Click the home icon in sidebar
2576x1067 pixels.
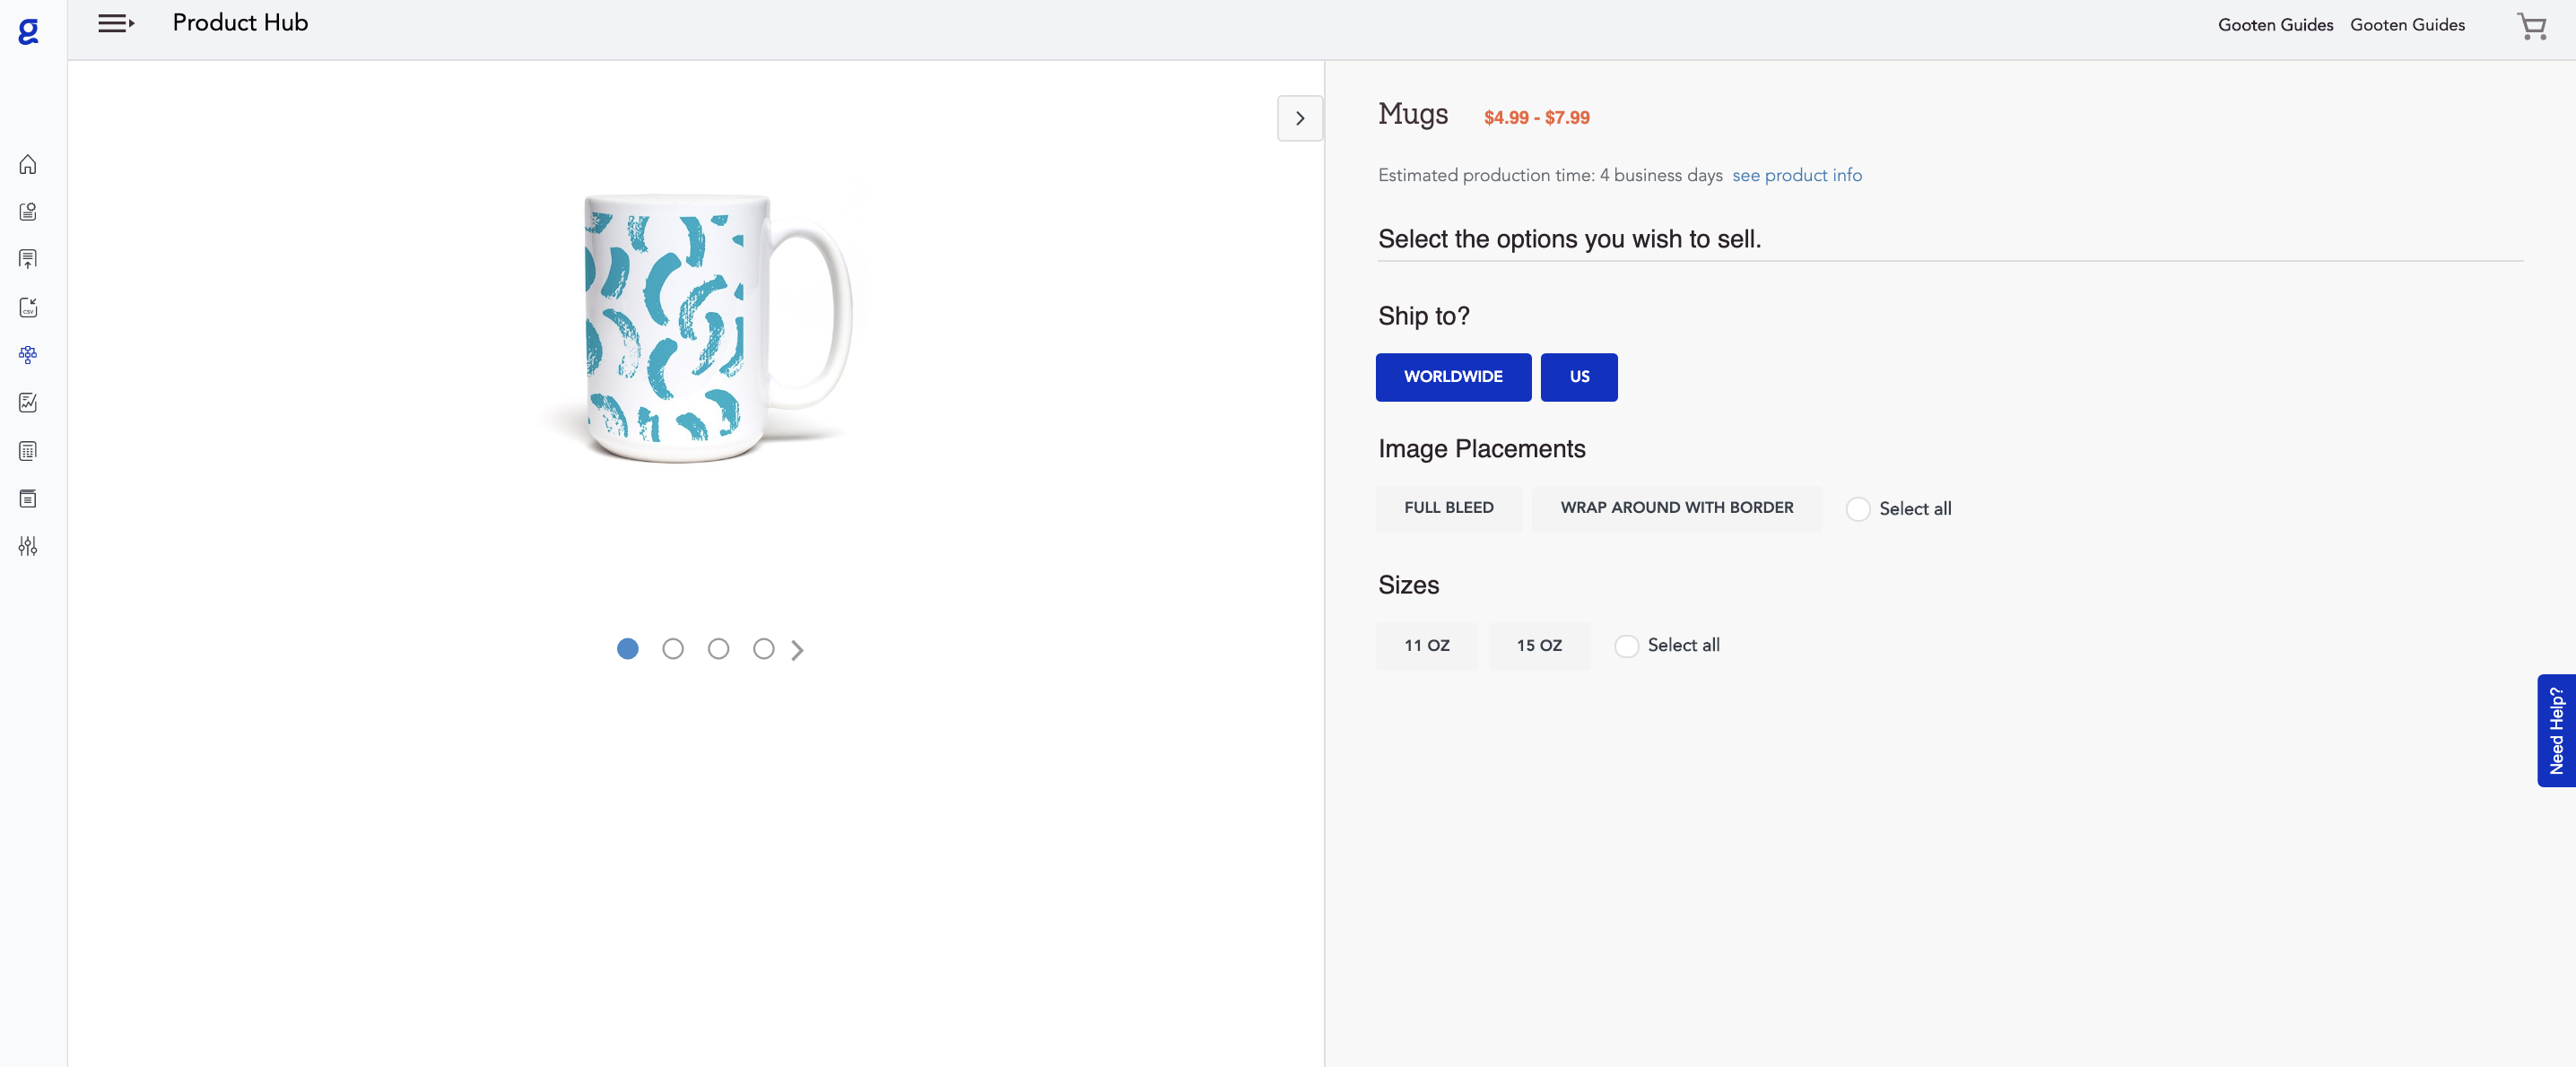click(28, 164)
